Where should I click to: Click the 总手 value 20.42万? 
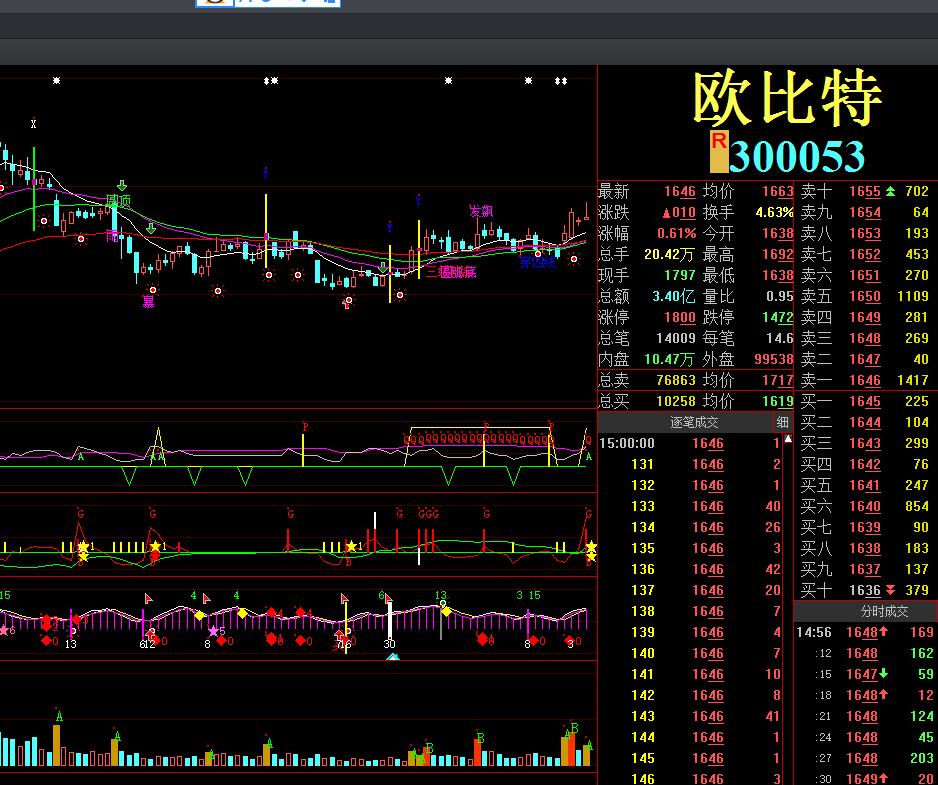coord(669,254)
